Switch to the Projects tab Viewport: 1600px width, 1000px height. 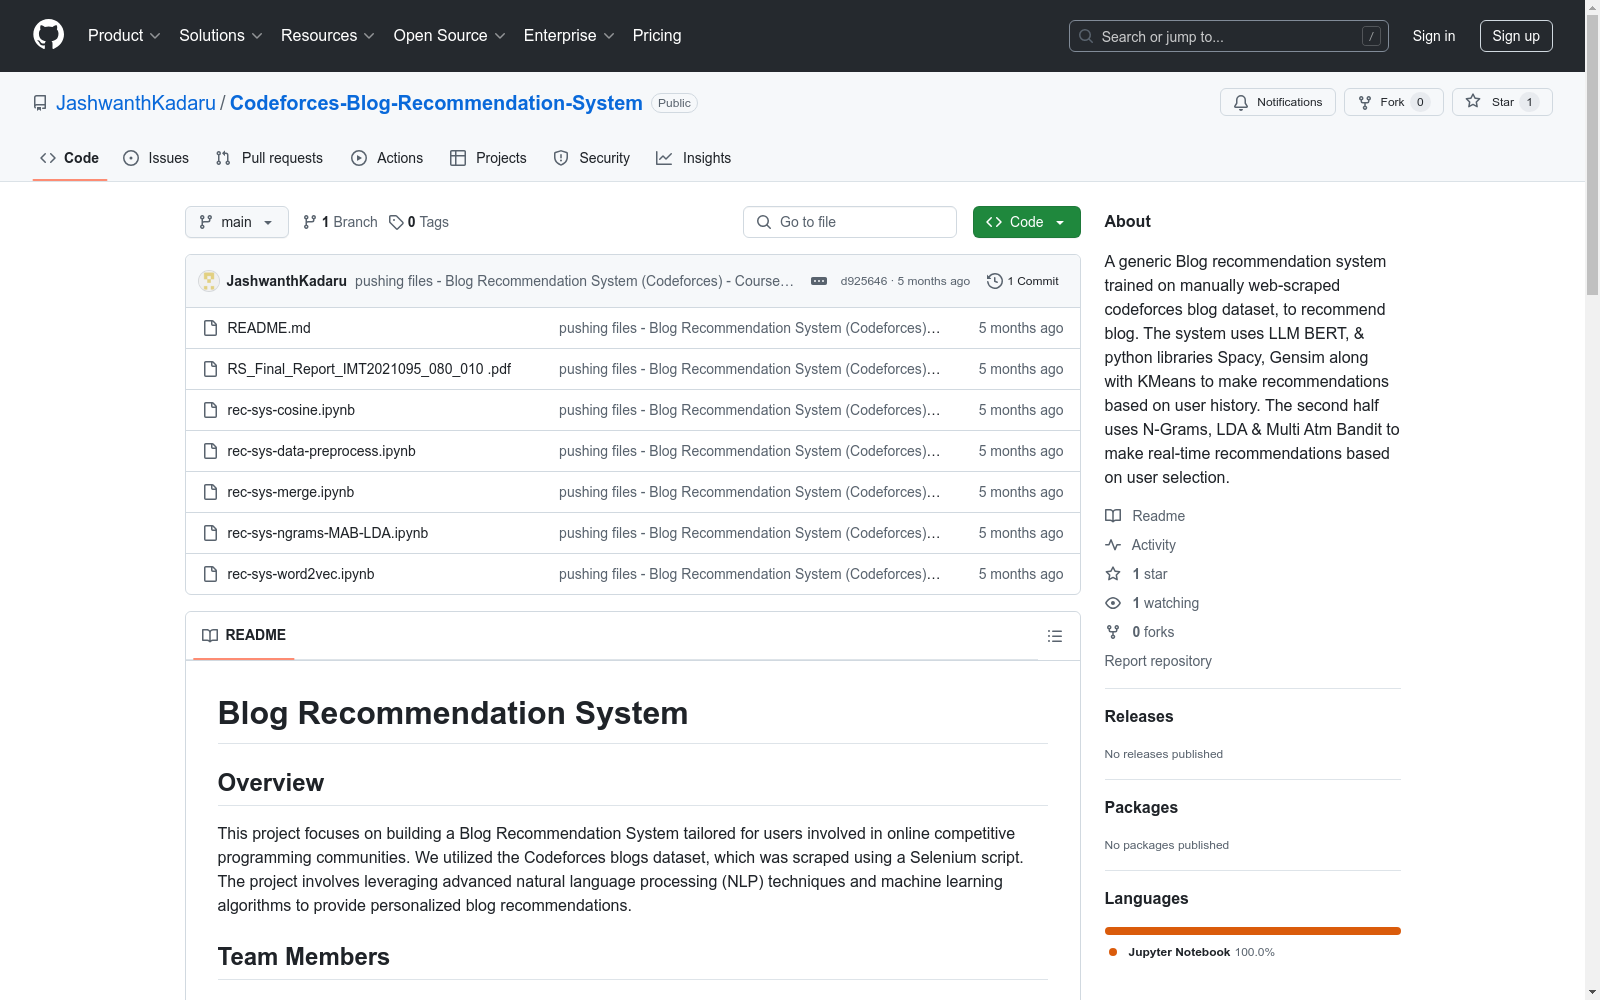(488, 158)
